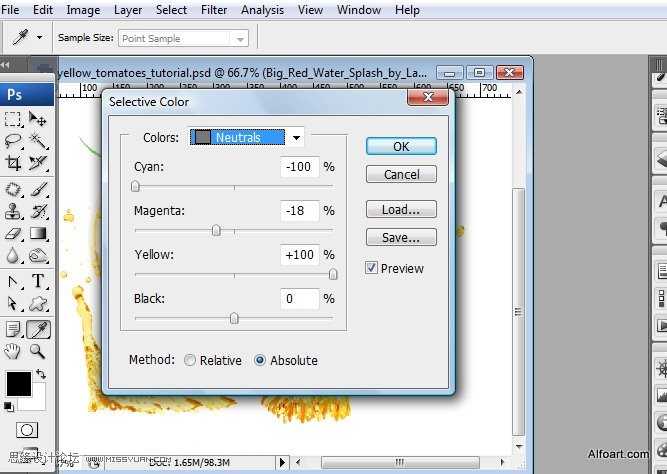This screenshot has height=474, width=667.
Task: Click the Cyan slider handle
Action: [x=135, y=186]
